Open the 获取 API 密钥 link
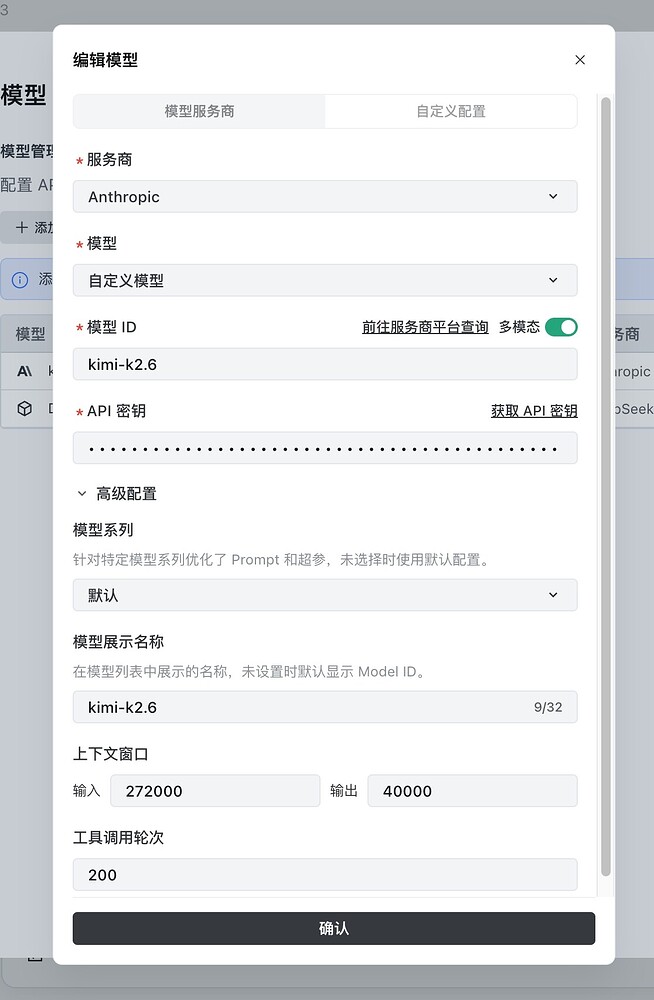 (534, 411)
